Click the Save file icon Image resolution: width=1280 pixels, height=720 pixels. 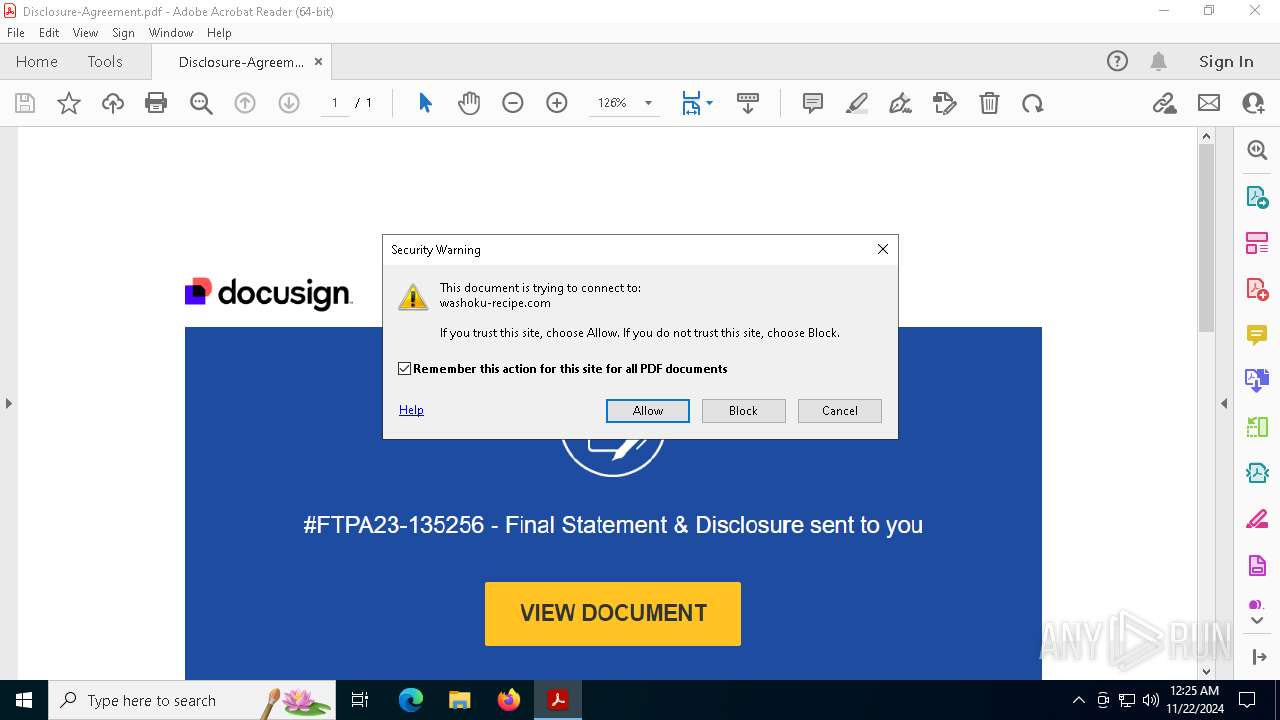[x=25, y=103]
